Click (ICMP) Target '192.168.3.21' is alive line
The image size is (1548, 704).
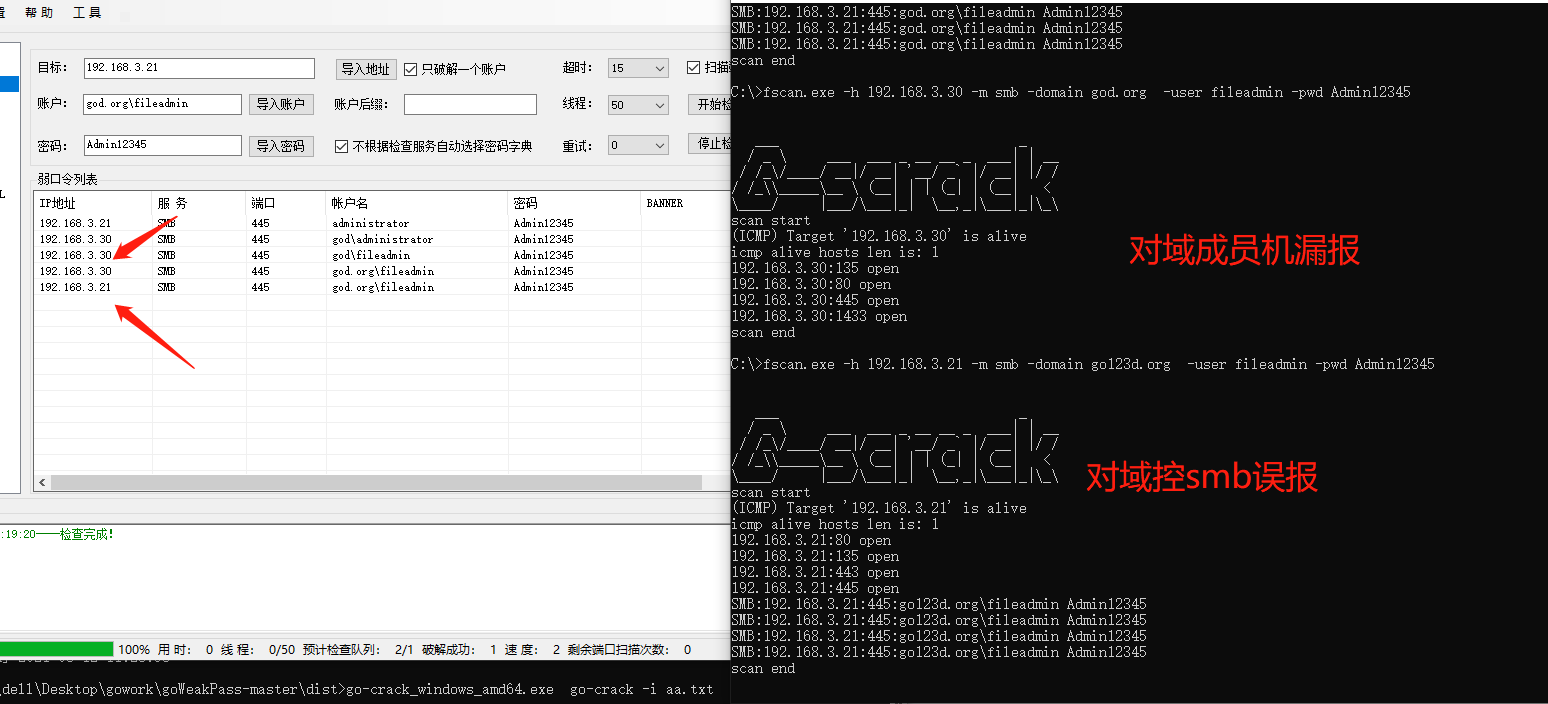[879, 508]
